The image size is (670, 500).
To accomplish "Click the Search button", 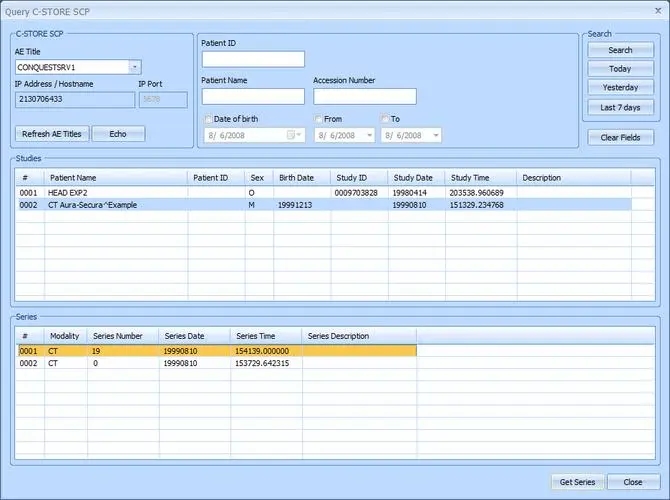I will click(620, 50).
